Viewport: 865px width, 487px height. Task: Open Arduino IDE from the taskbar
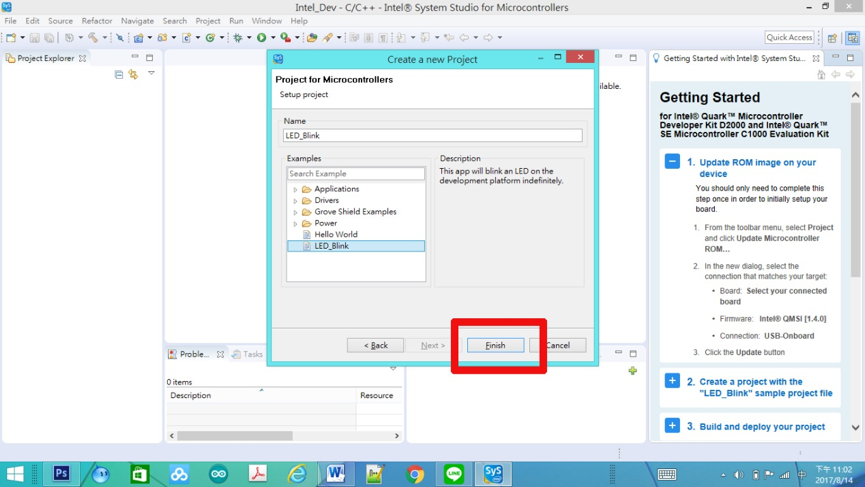(218, 474)
